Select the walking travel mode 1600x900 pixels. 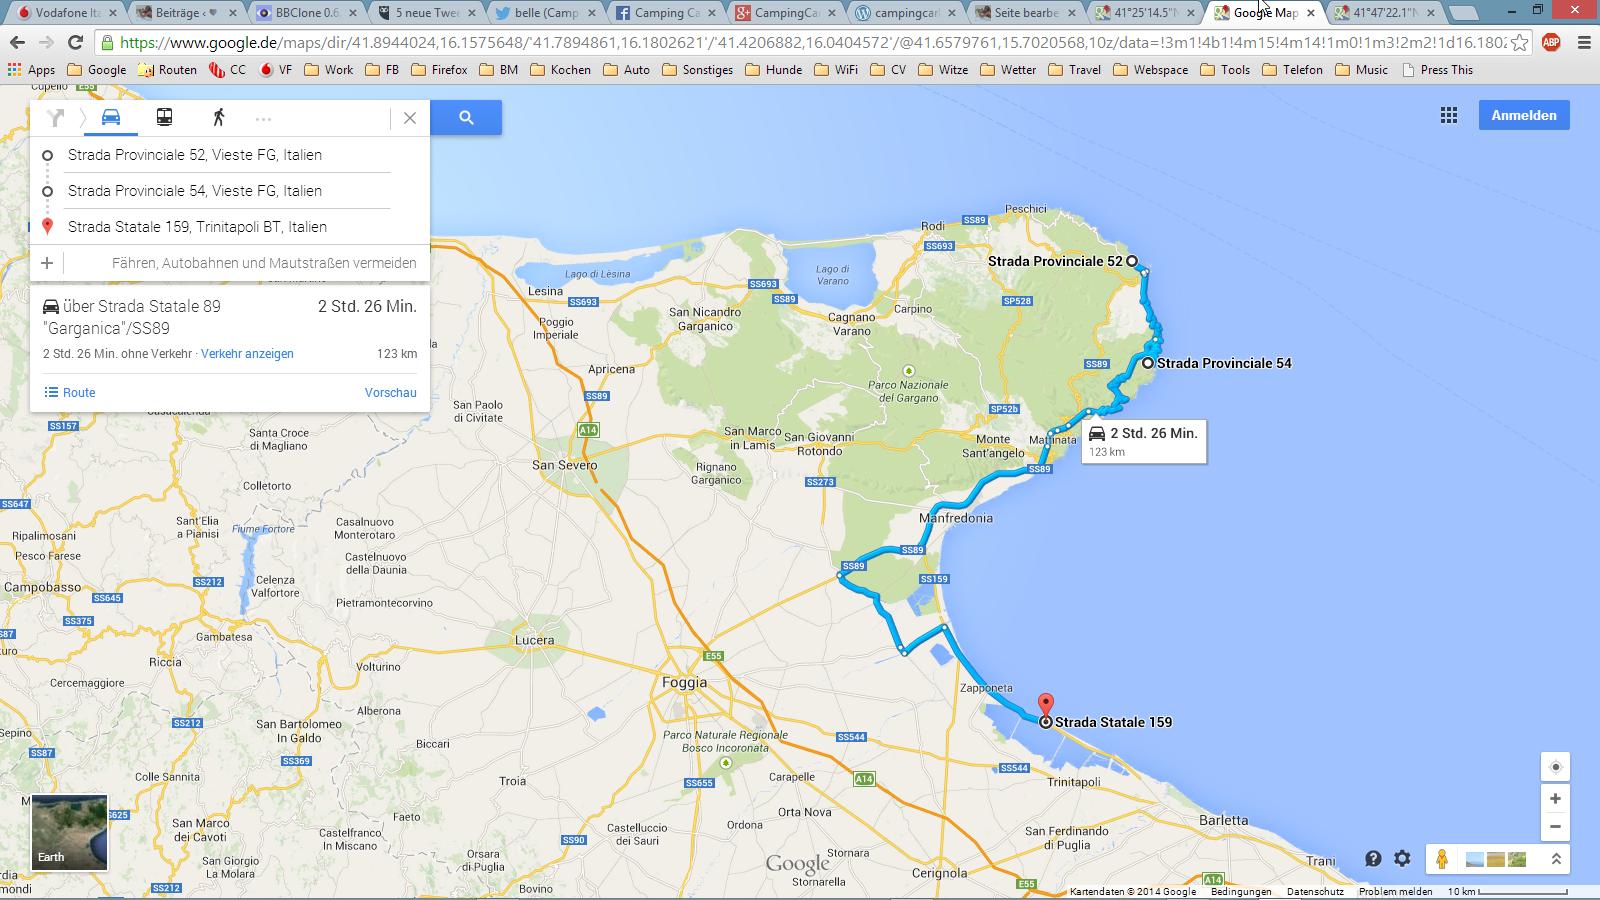[x=218, y=117]
